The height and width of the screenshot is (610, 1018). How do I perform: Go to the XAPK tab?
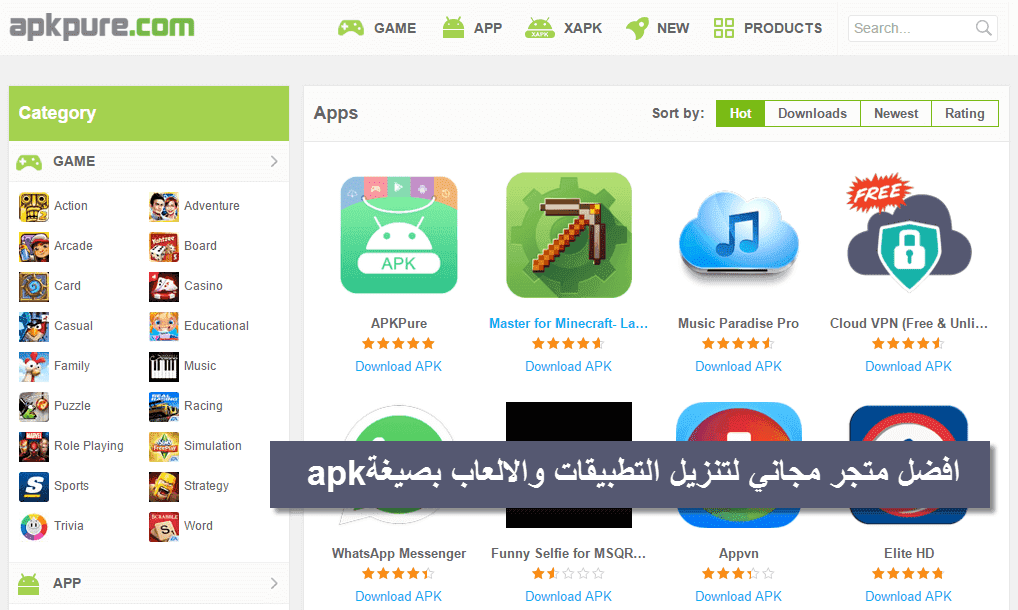(564, 28)
